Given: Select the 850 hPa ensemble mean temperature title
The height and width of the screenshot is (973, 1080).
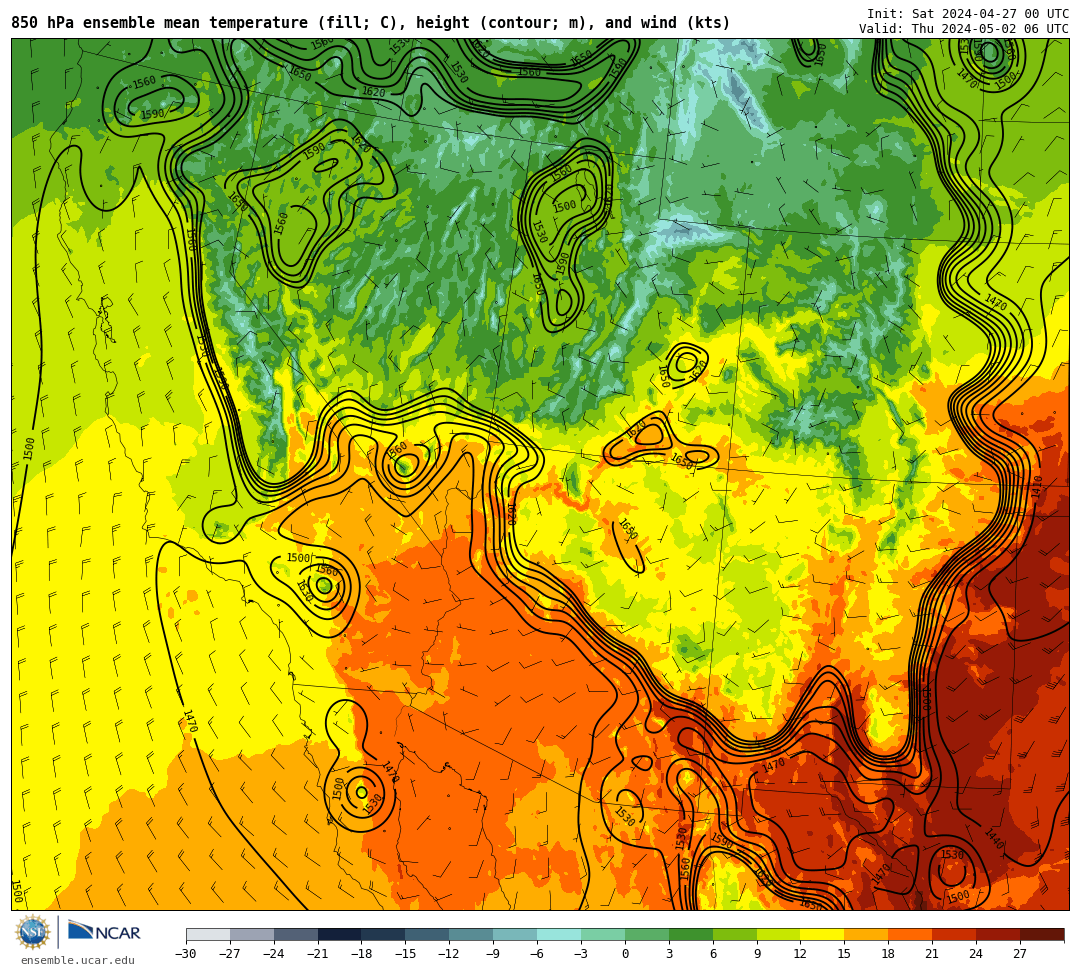Looking at the screenshot, I should (x=371, y=23).
